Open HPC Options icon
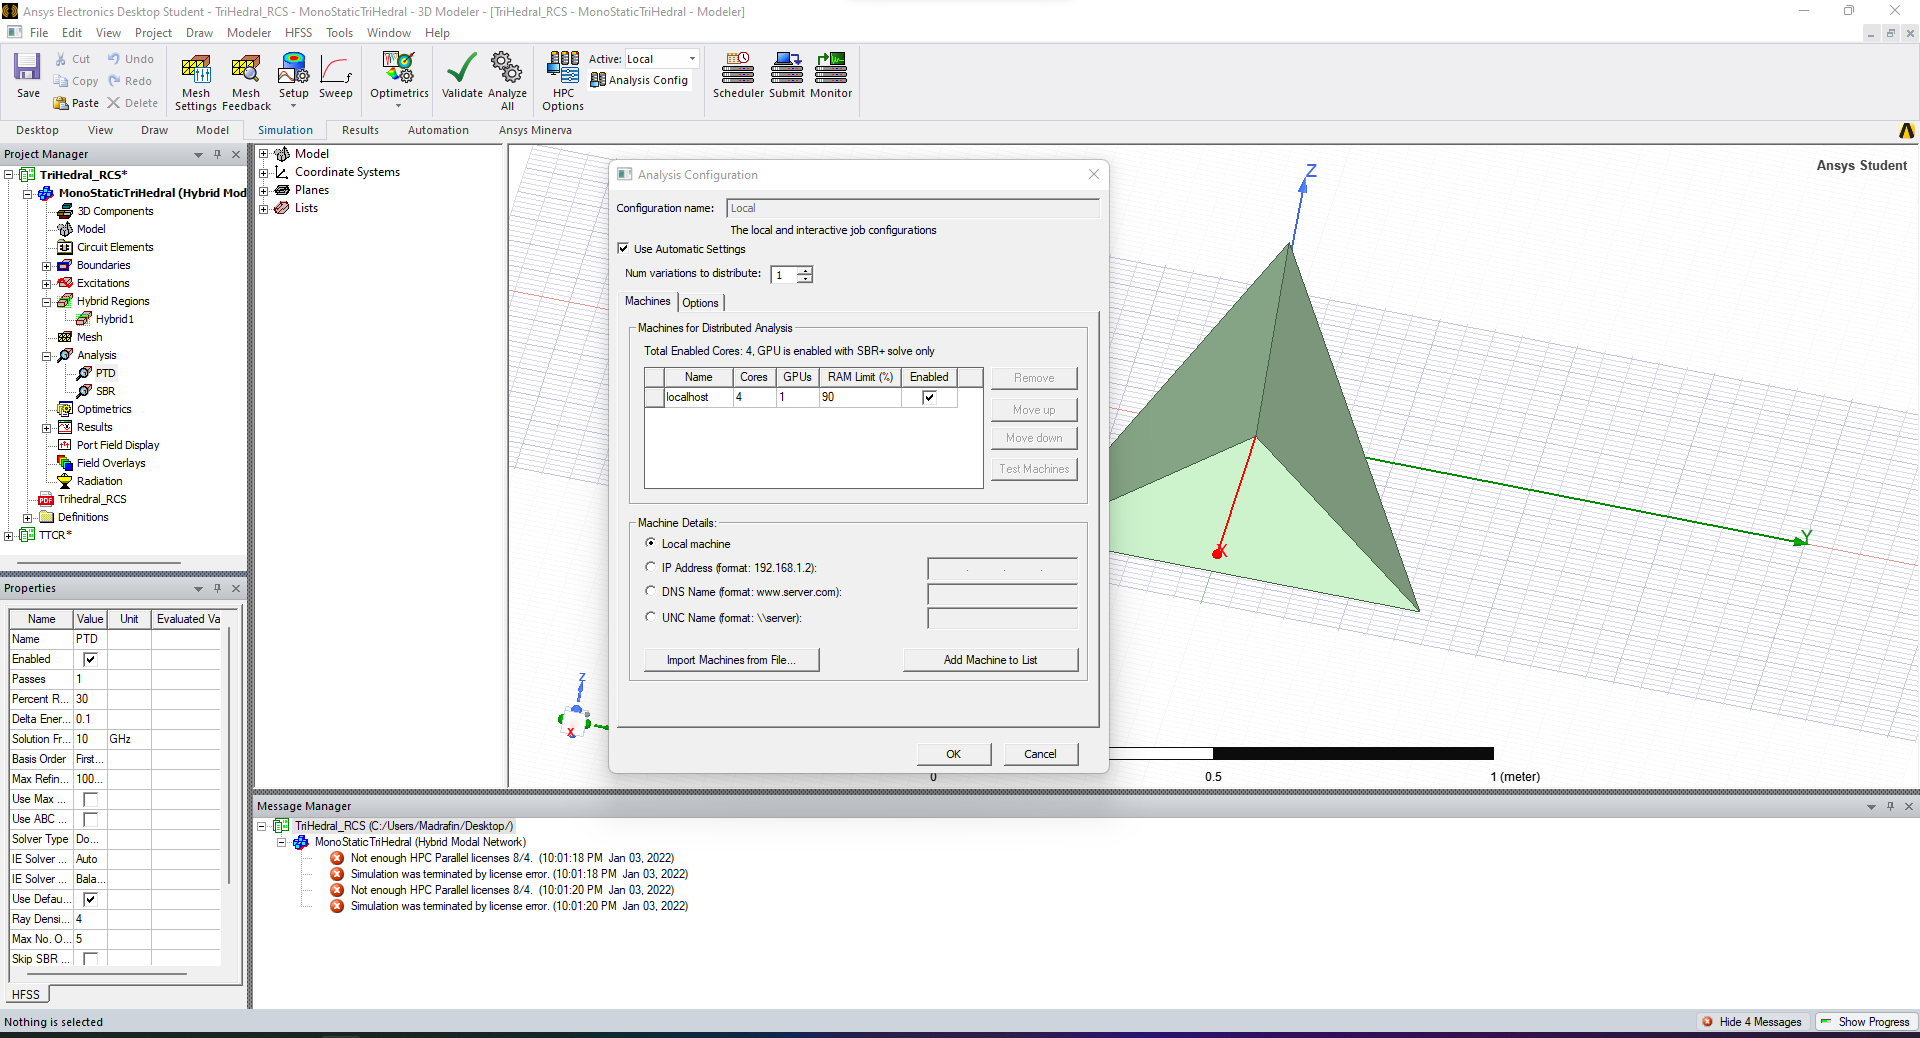Viewport: 1920px width, 1038px height. pos(563,68)
